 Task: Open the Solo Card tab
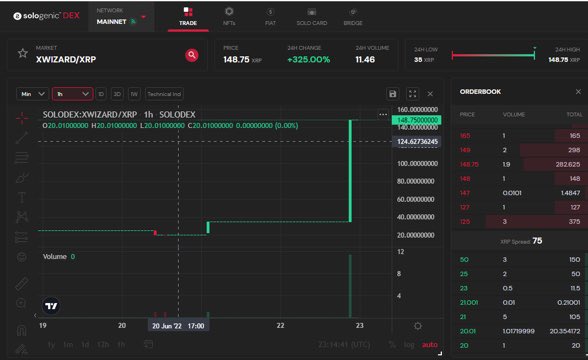(312, 16)
